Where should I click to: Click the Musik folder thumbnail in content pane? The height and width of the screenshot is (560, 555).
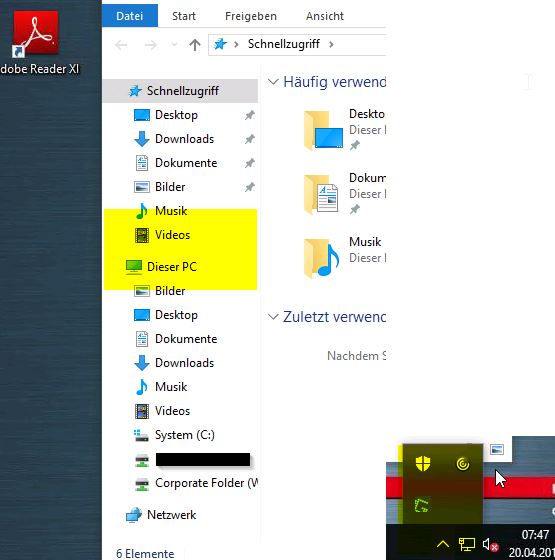pyautogui.click(x=322, y=258)
